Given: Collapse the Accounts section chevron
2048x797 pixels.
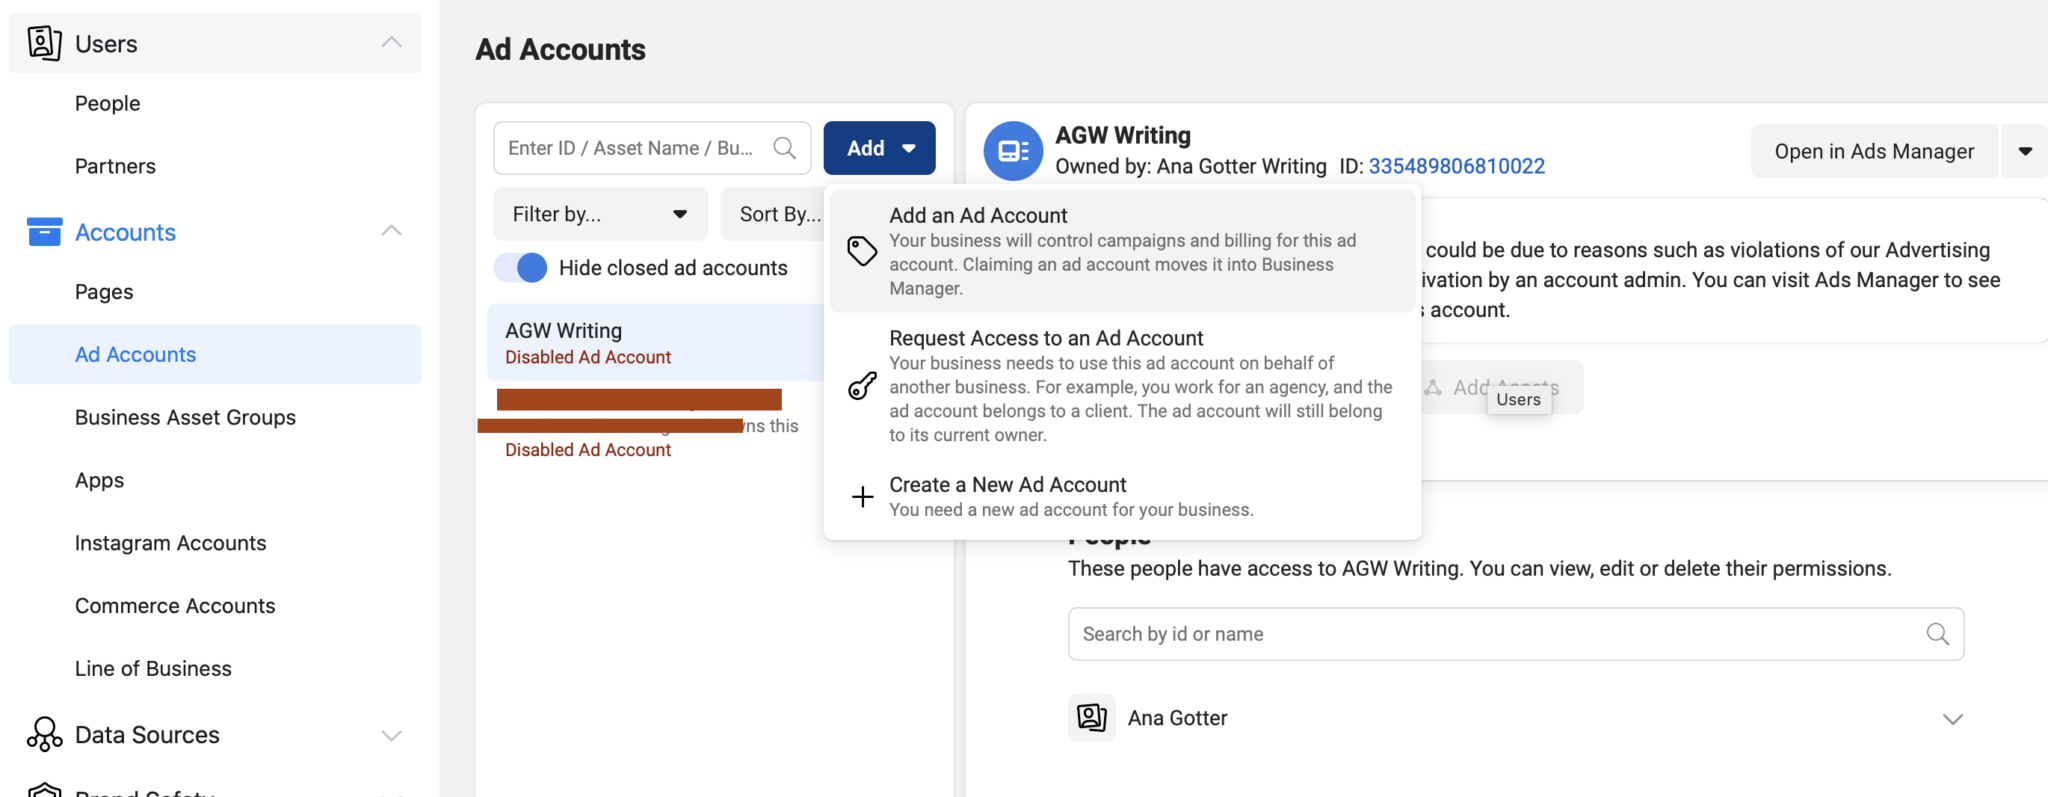Looking at the screenshot, I should click(x=392, y=231).
